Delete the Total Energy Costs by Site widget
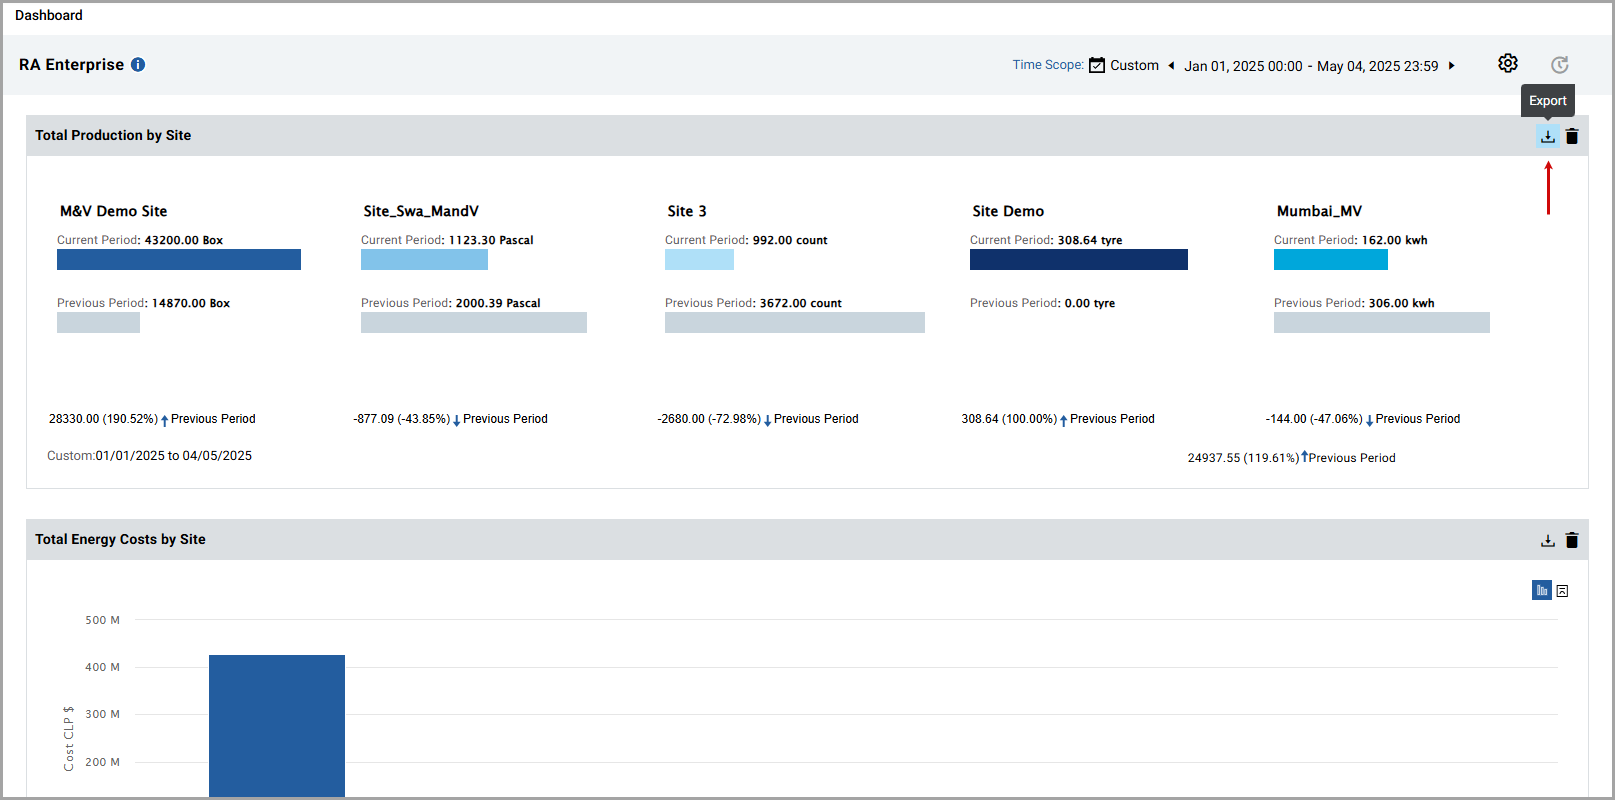The width and height of the screenshot is (1615, 800). pos(1572,541)
